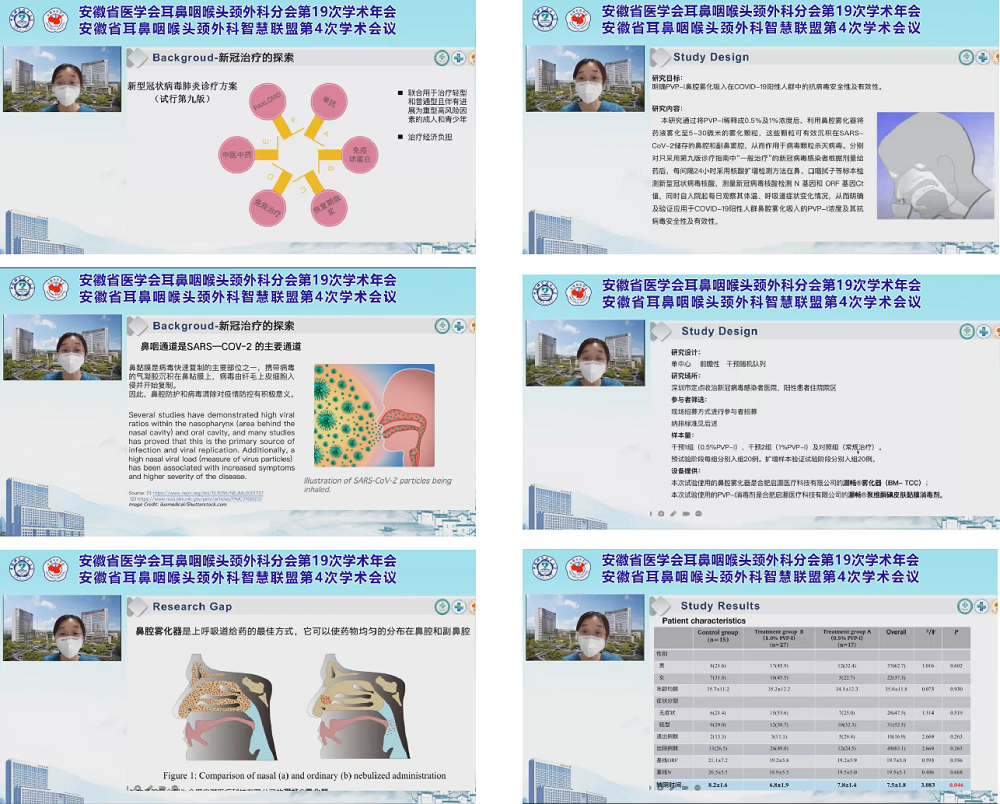This screenshot has width=1000, height=804.
Task: Click camera icon in 研究设计 slide bottom toolbar
Action: coord(686,513)
